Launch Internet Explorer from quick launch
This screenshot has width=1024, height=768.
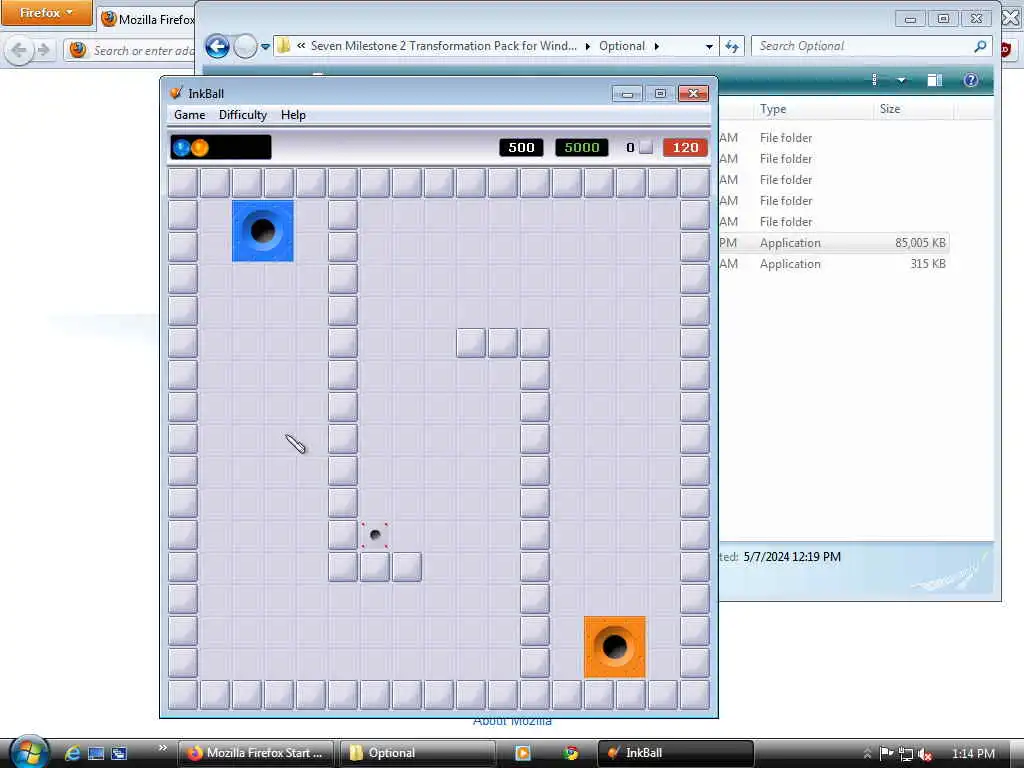click(73, 753)
